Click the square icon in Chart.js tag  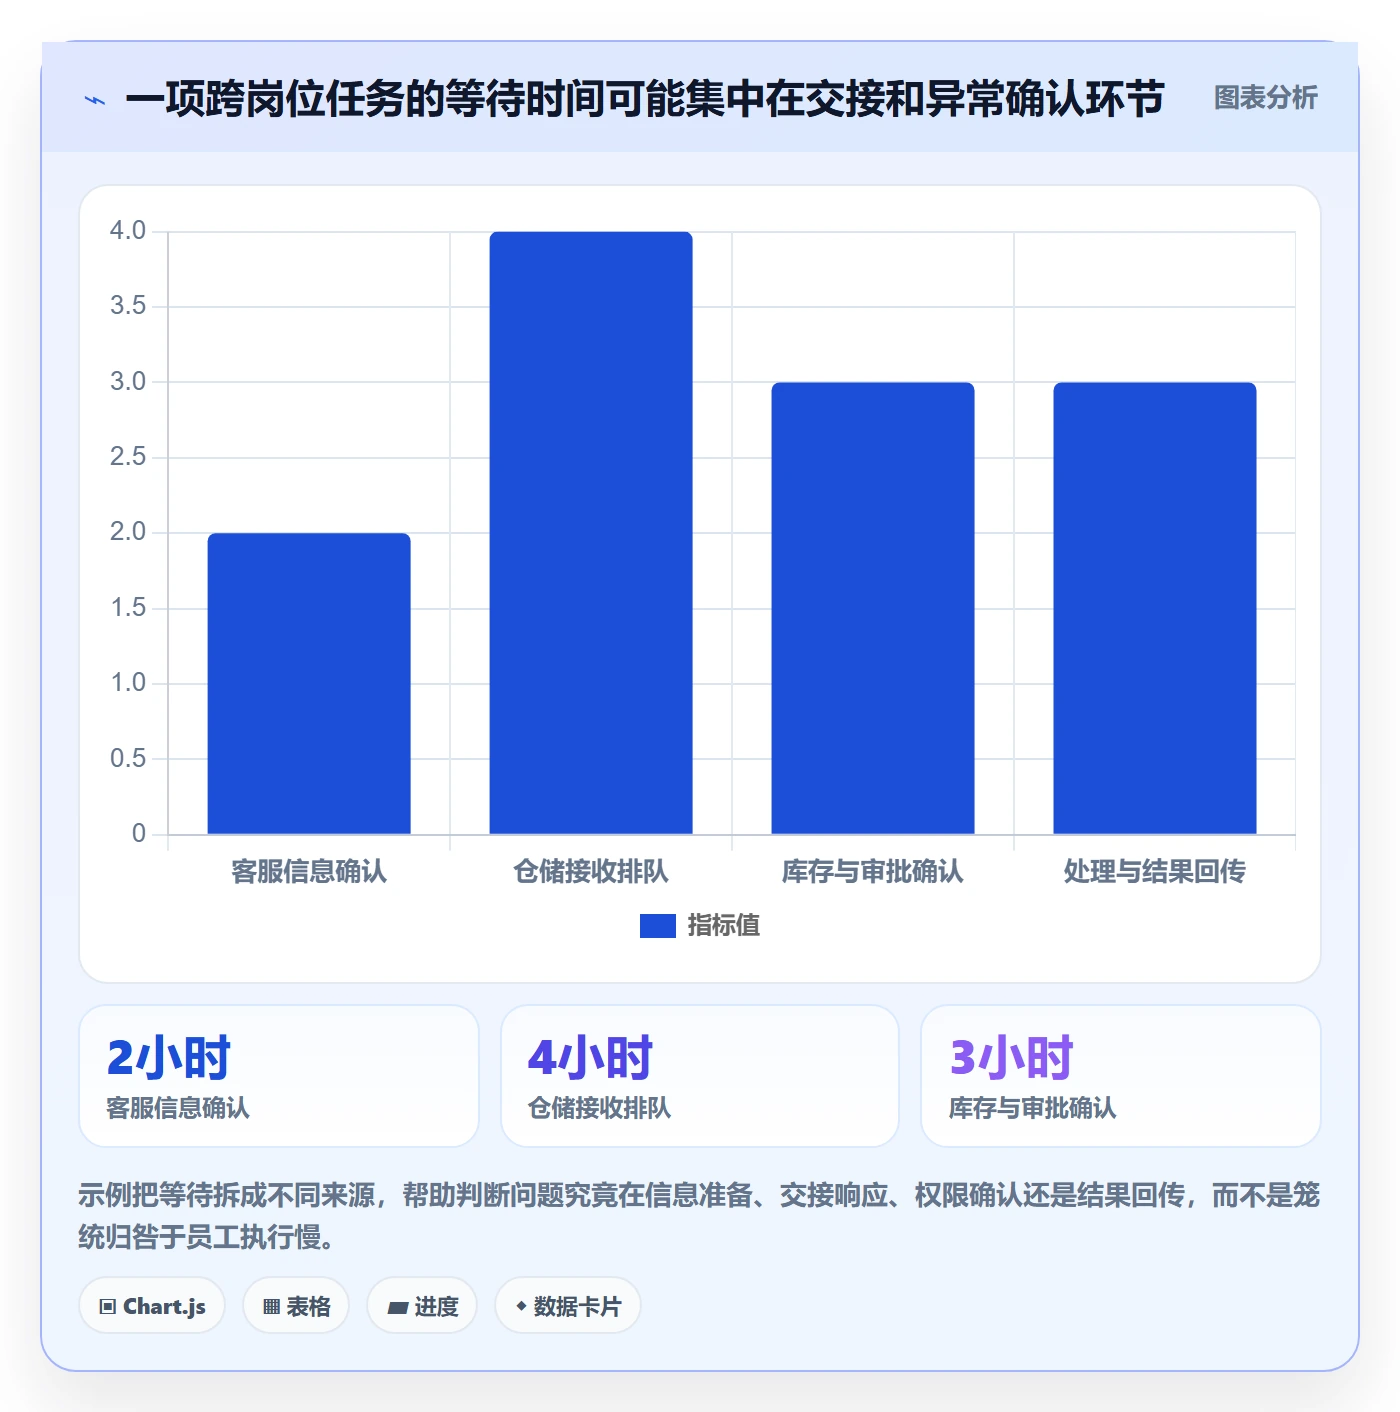(x=108, y=1307)
